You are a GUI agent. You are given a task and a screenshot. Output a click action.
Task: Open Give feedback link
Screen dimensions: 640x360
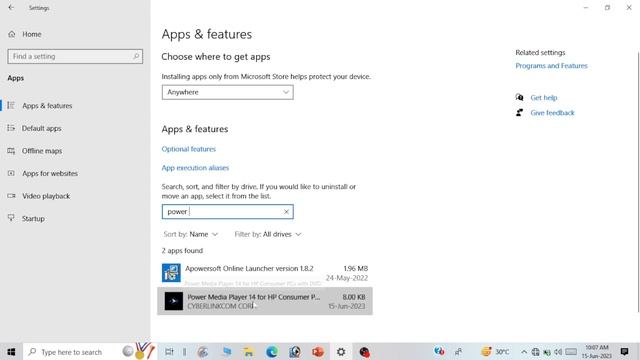click(552, 113)
